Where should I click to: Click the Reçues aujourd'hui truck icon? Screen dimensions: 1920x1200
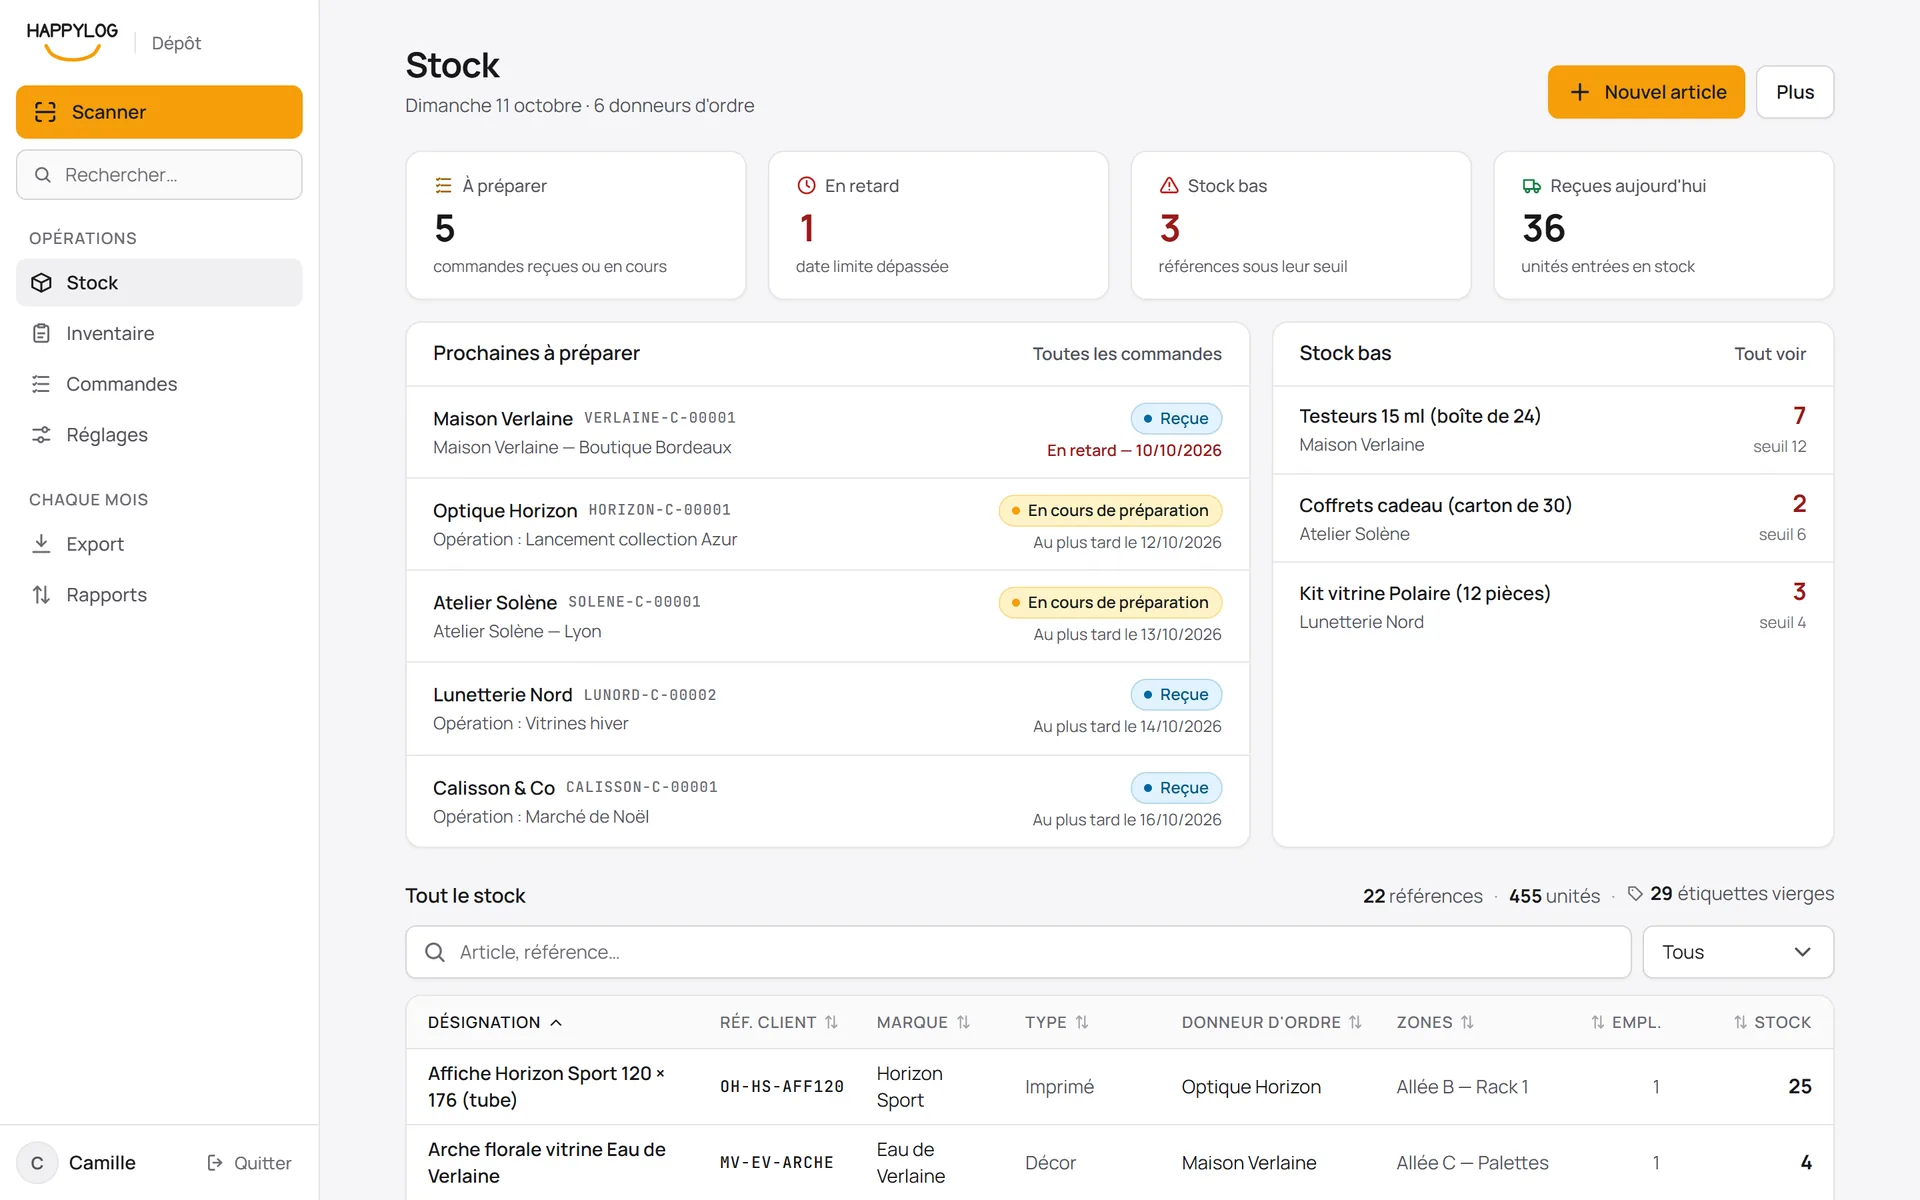(1531, 185)
